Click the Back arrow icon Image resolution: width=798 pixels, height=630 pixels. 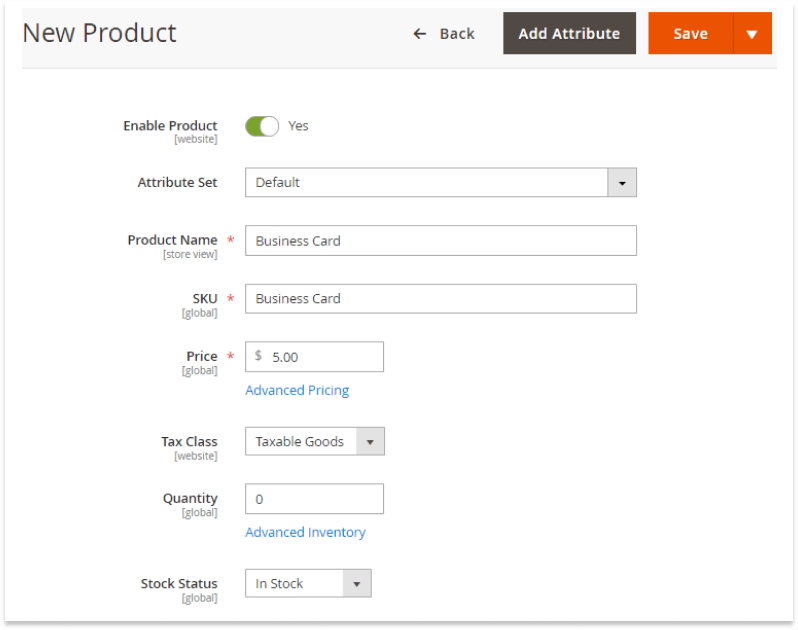[419, 34]
